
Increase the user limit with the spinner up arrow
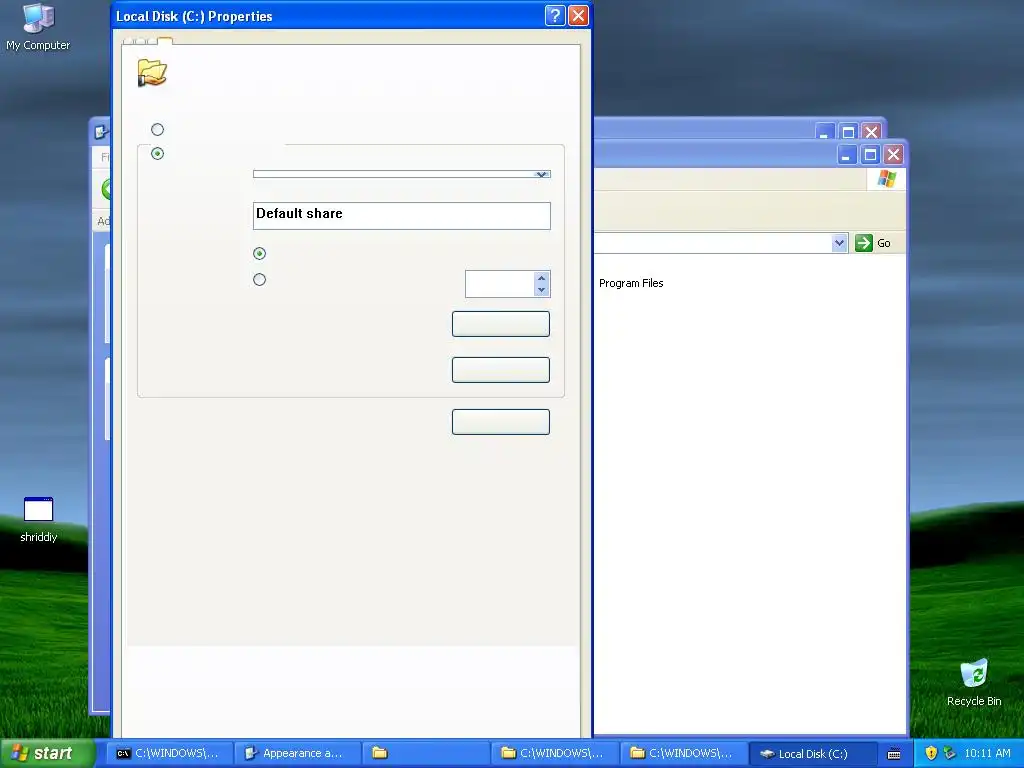pyautogui.click(x=541, y=278)
